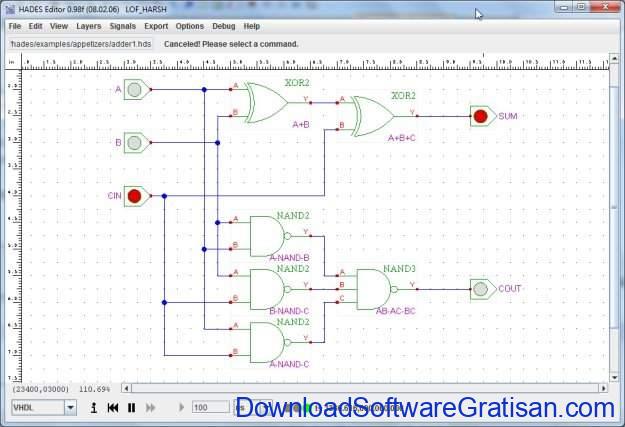The image size is (625, 427).
Task: Select the COUT output LED
Action: click(x=481, y=289)
